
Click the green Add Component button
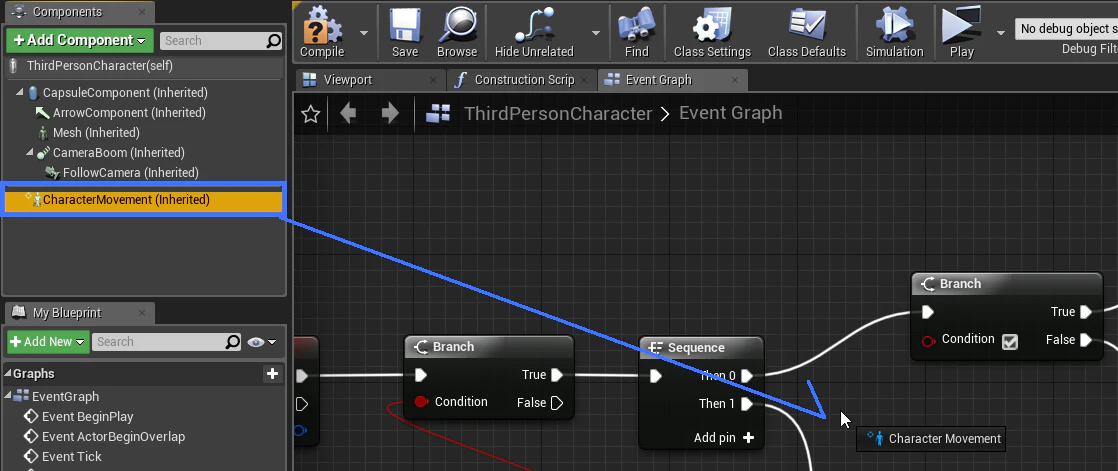coord(80,41)
